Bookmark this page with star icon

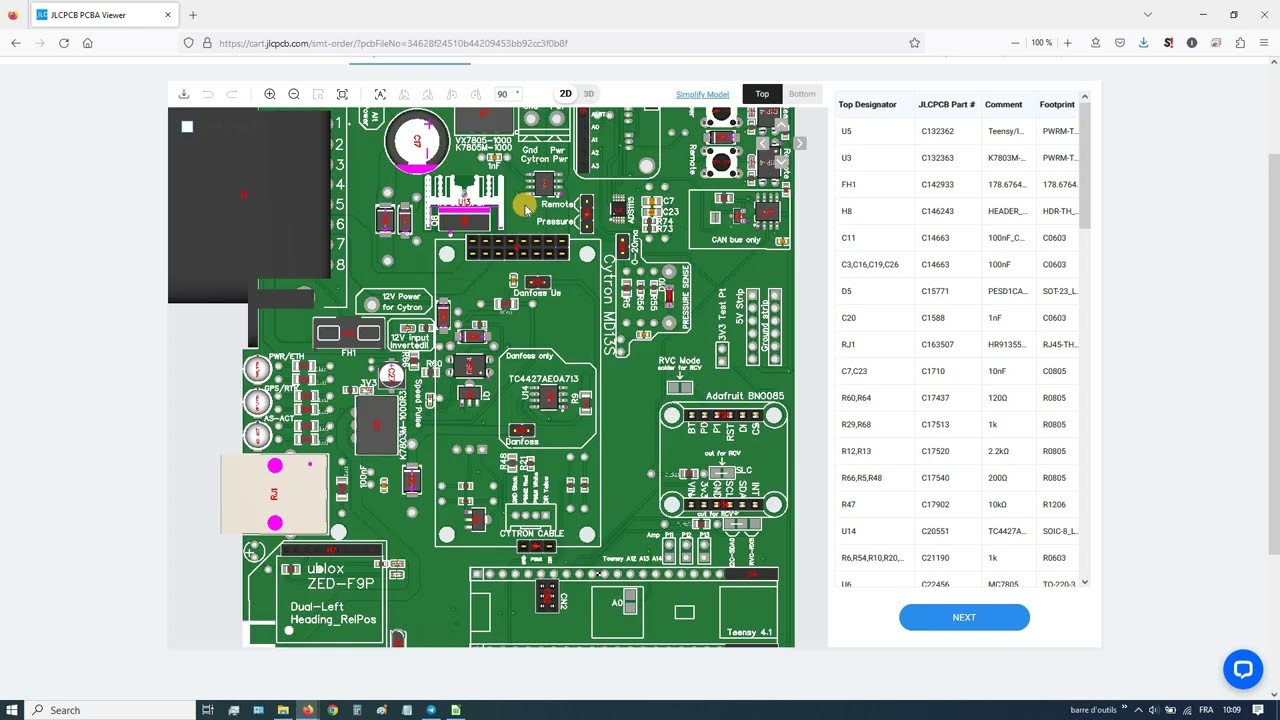click(914, 43)
